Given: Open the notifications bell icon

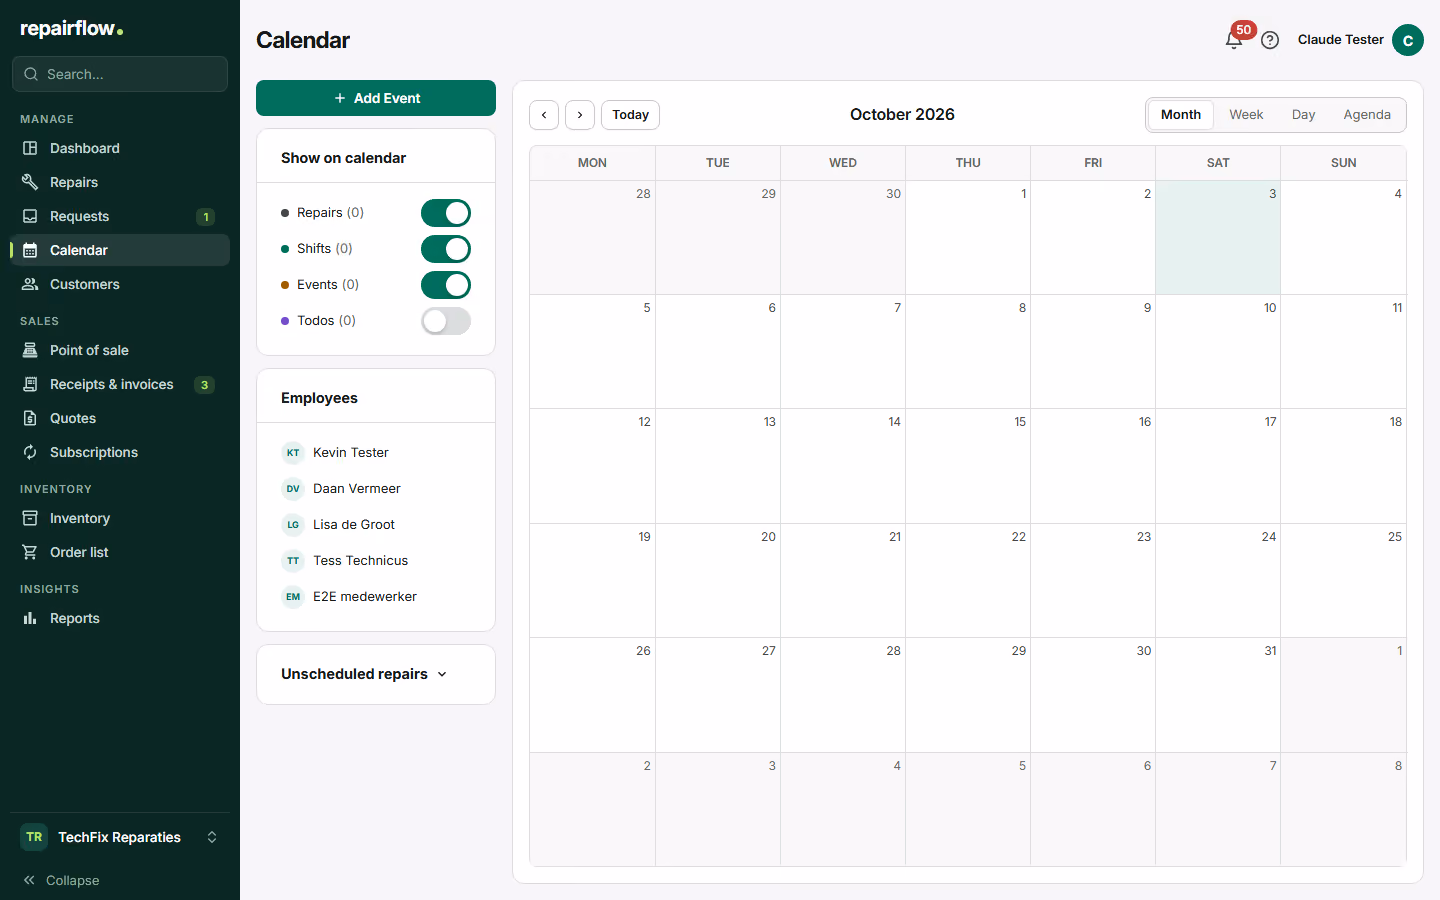Looking at the screenshot, I should [1234, 40].
